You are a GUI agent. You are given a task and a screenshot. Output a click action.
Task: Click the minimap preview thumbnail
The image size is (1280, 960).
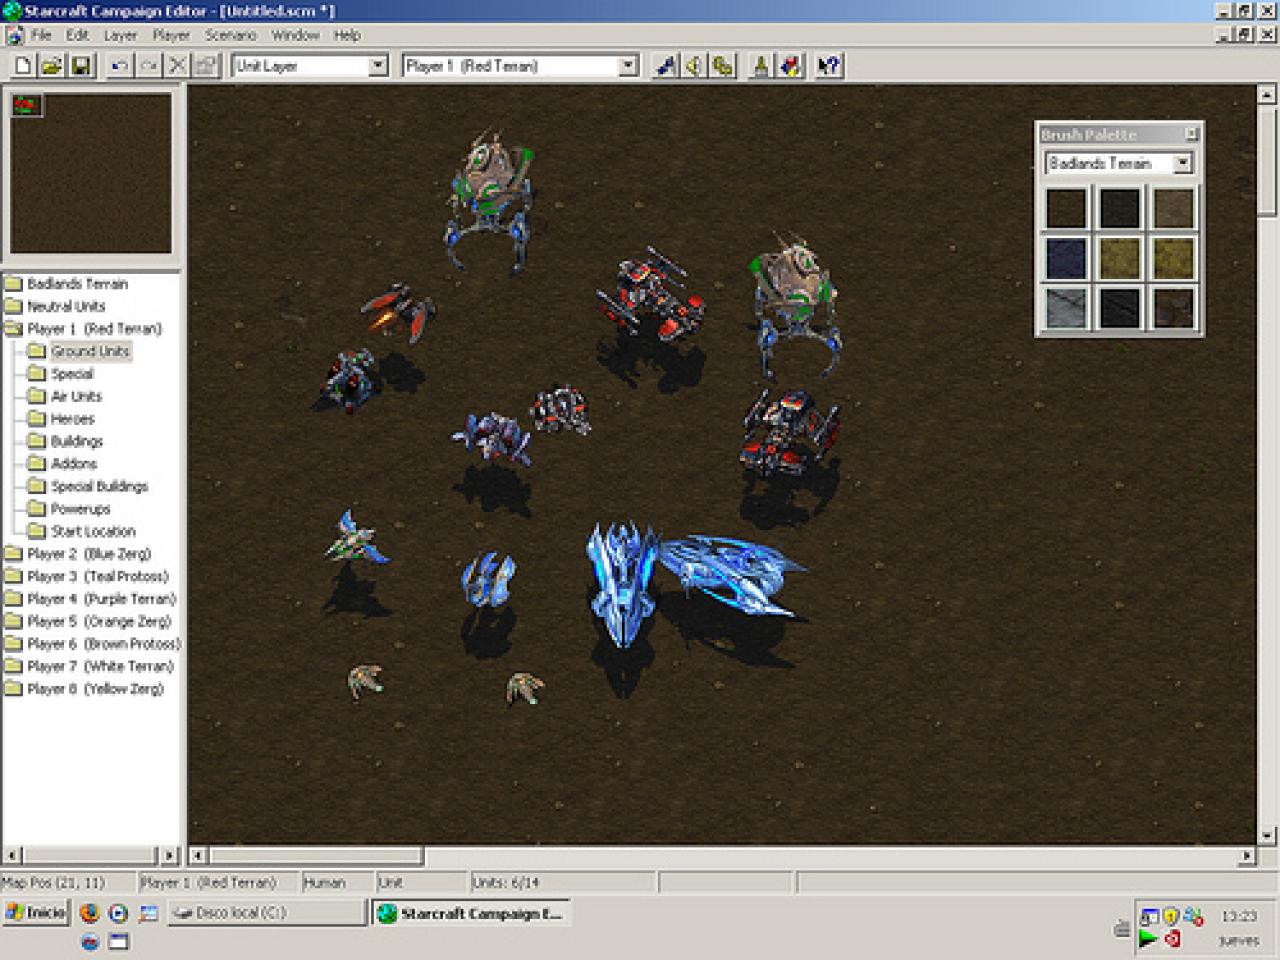(x=91, y=173)
